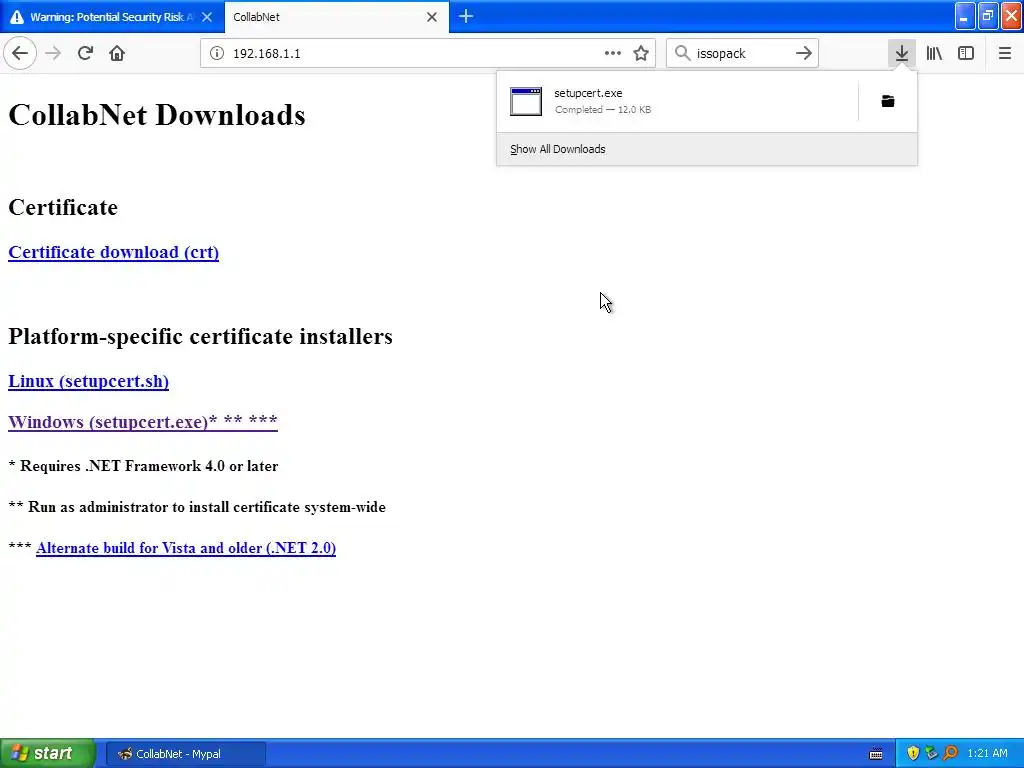Viewport: 1024px width, 768px height.
Task: Show site information for 192.168.1.1
Action: [x=216, y=53]
